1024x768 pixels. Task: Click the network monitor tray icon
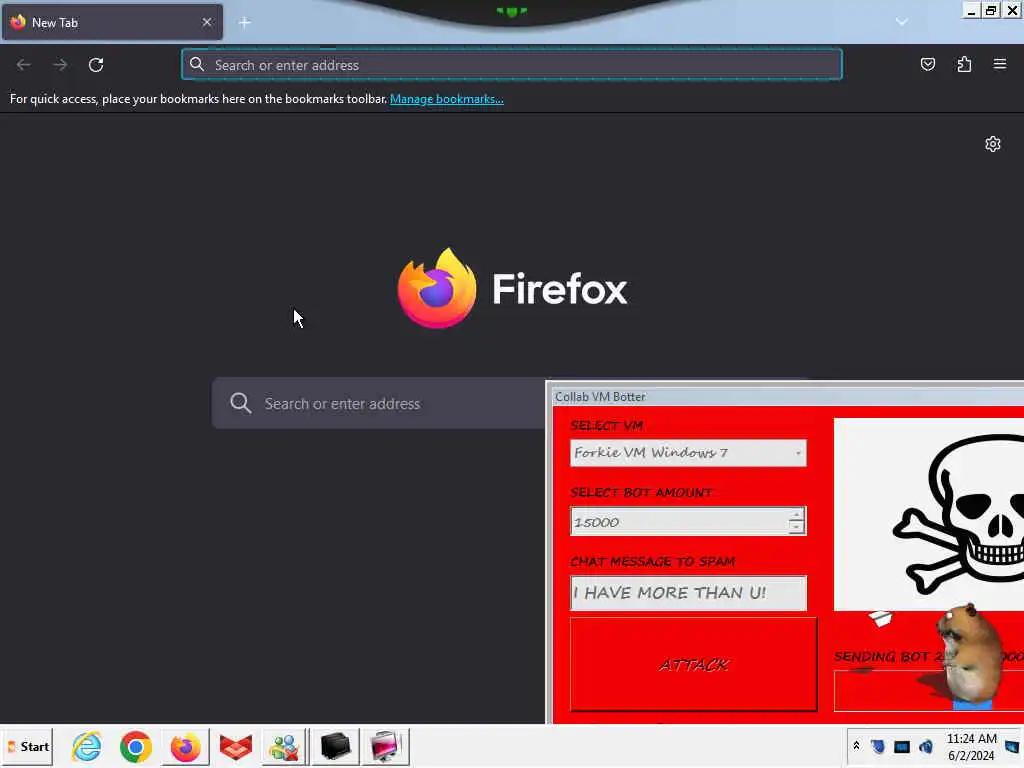coord(902,746)
